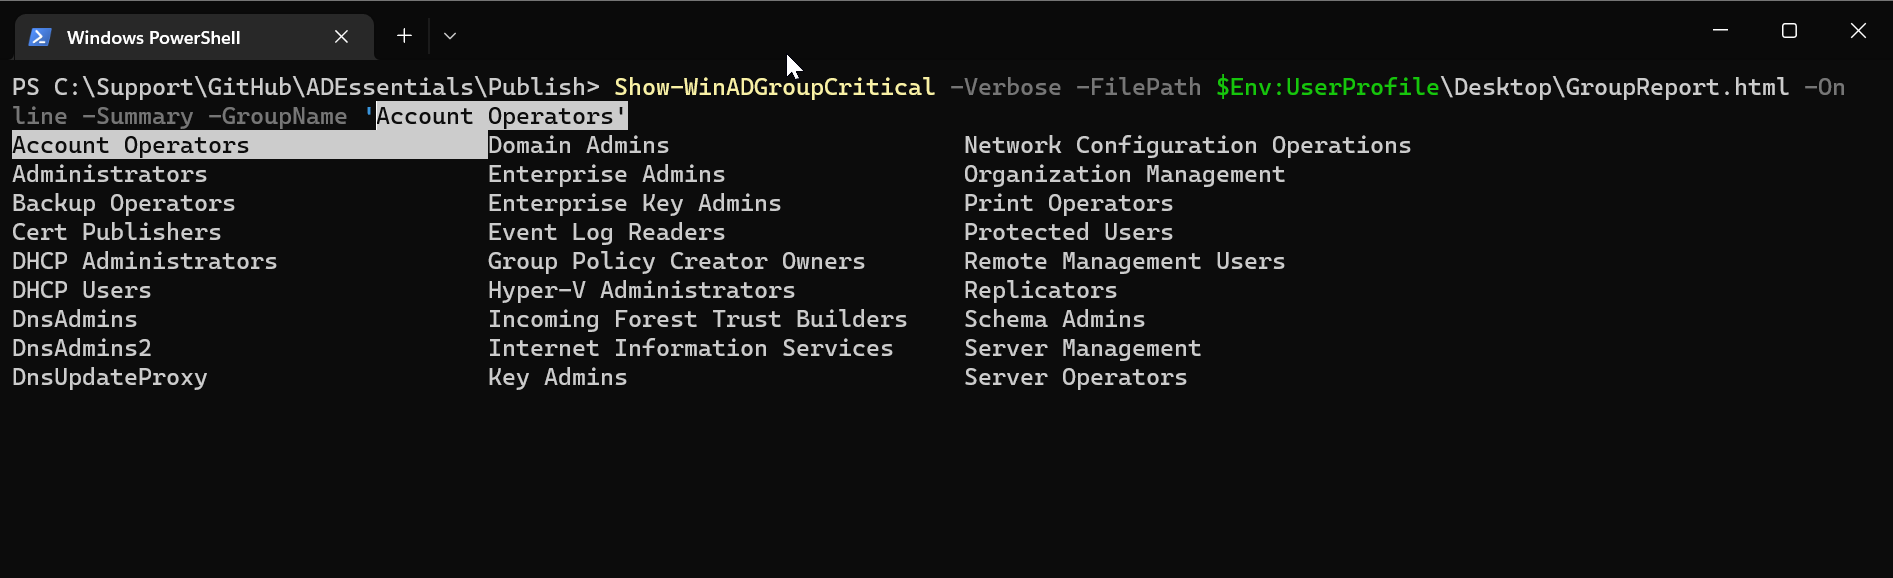Viewport: 1893px width, 578px height.
Task: Choose Domain Admins from completion list
Action: (x=578, y=145)
